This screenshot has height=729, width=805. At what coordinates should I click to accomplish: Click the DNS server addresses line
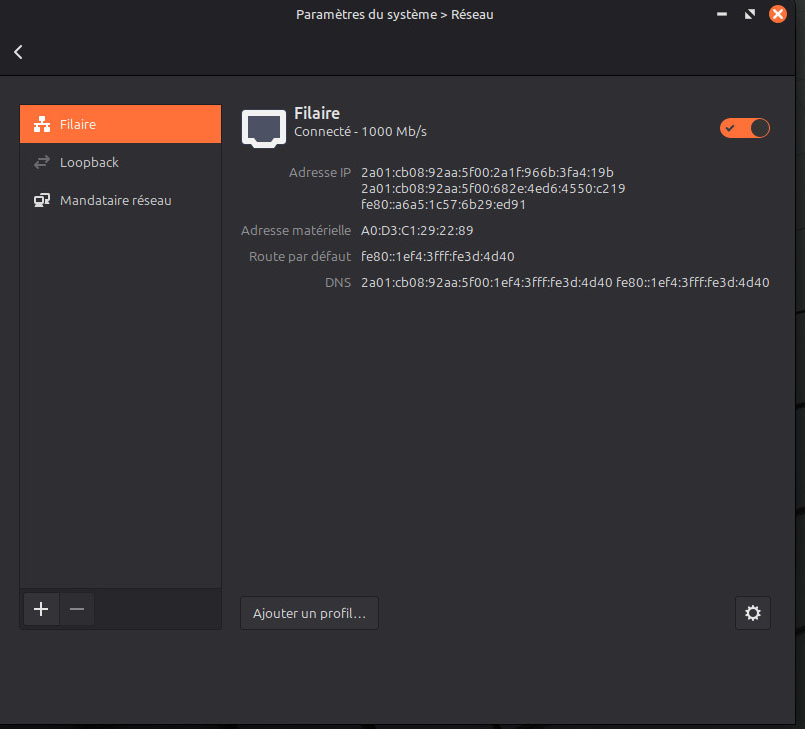(x=565, y=282)
